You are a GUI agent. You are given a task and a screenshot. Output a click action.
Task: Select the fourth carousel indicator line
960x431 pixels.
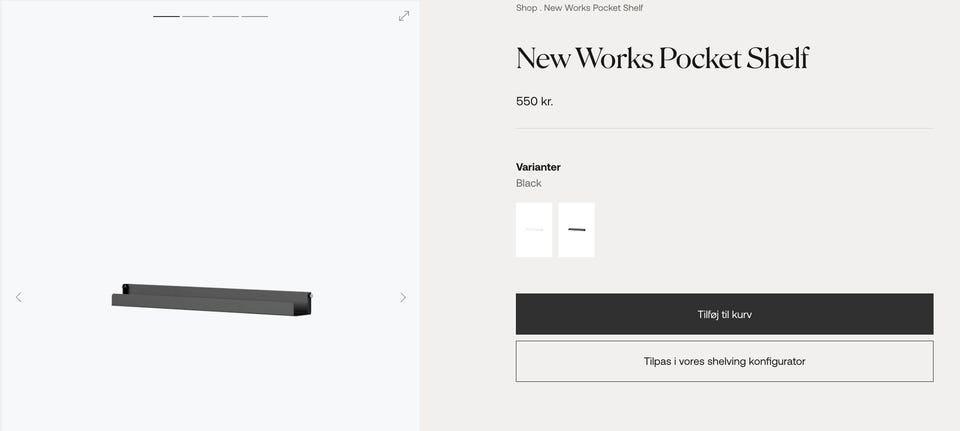click(x=255, y=16)
